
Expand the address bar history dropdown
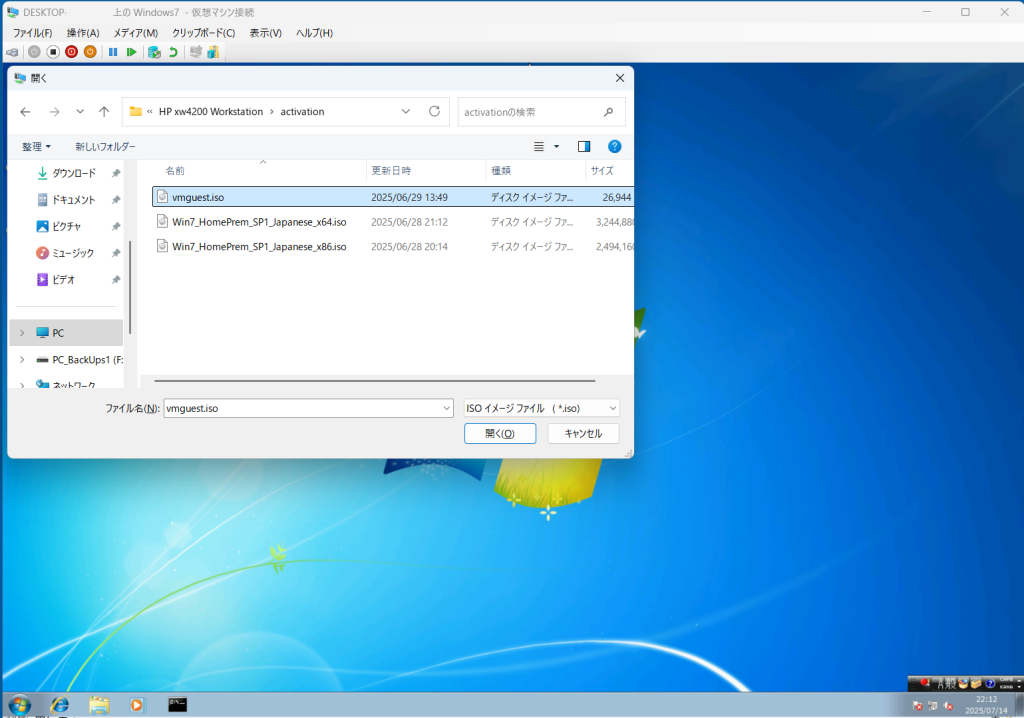(406, 112)
